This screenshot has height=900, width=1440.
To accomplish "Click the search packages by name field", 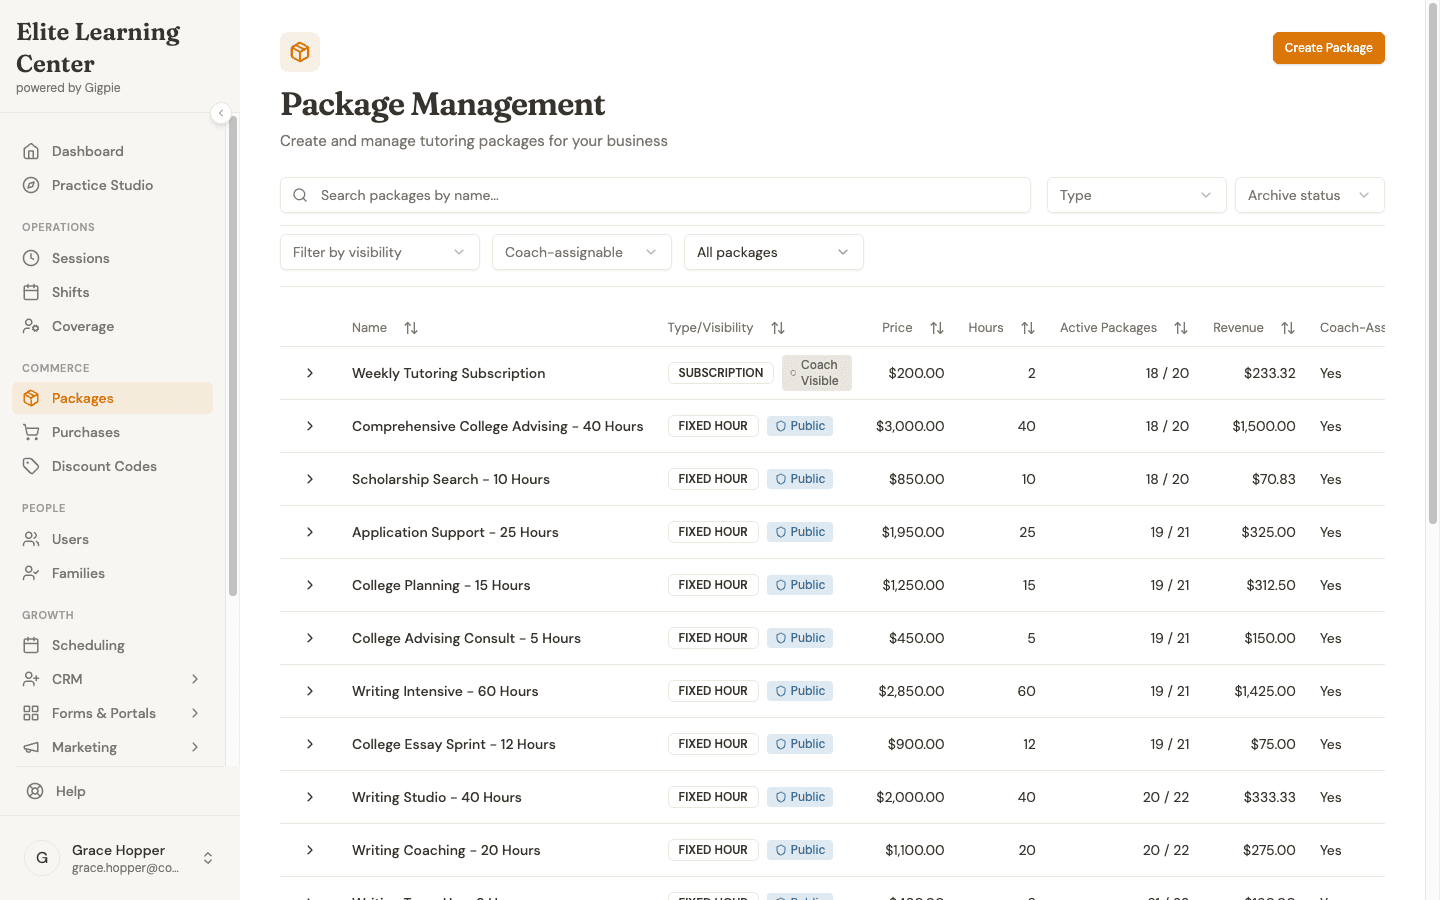I will point(655,195).
